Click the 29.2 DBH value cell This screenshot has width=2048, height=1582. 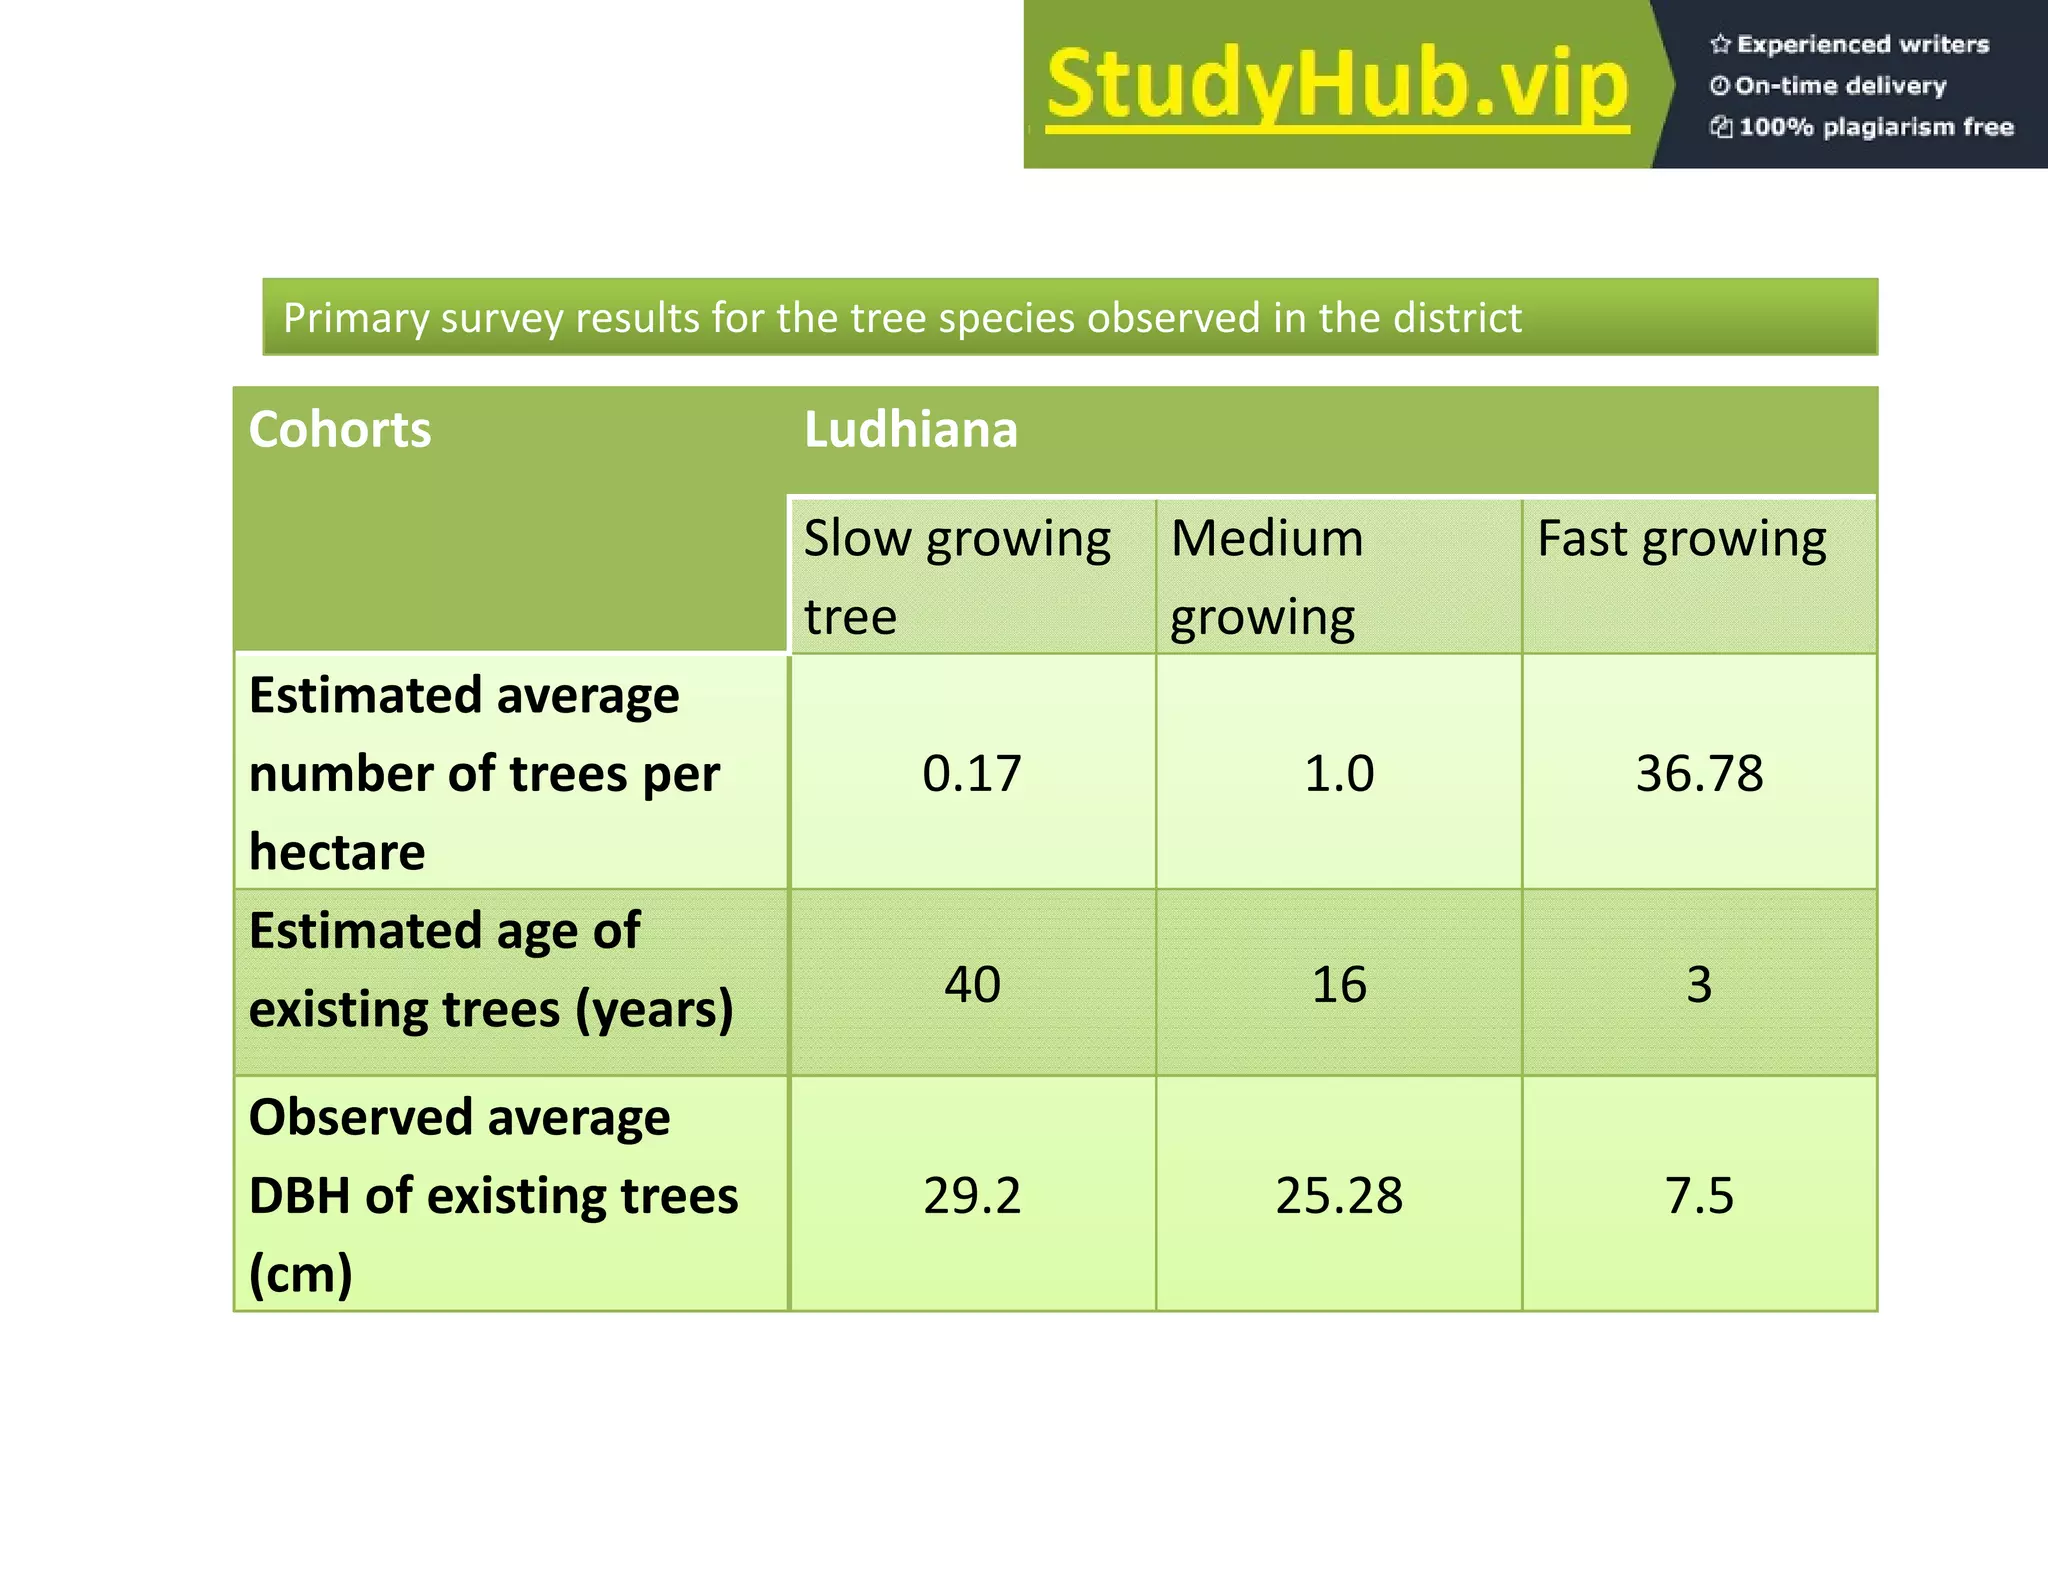(x=973, y=1194)
